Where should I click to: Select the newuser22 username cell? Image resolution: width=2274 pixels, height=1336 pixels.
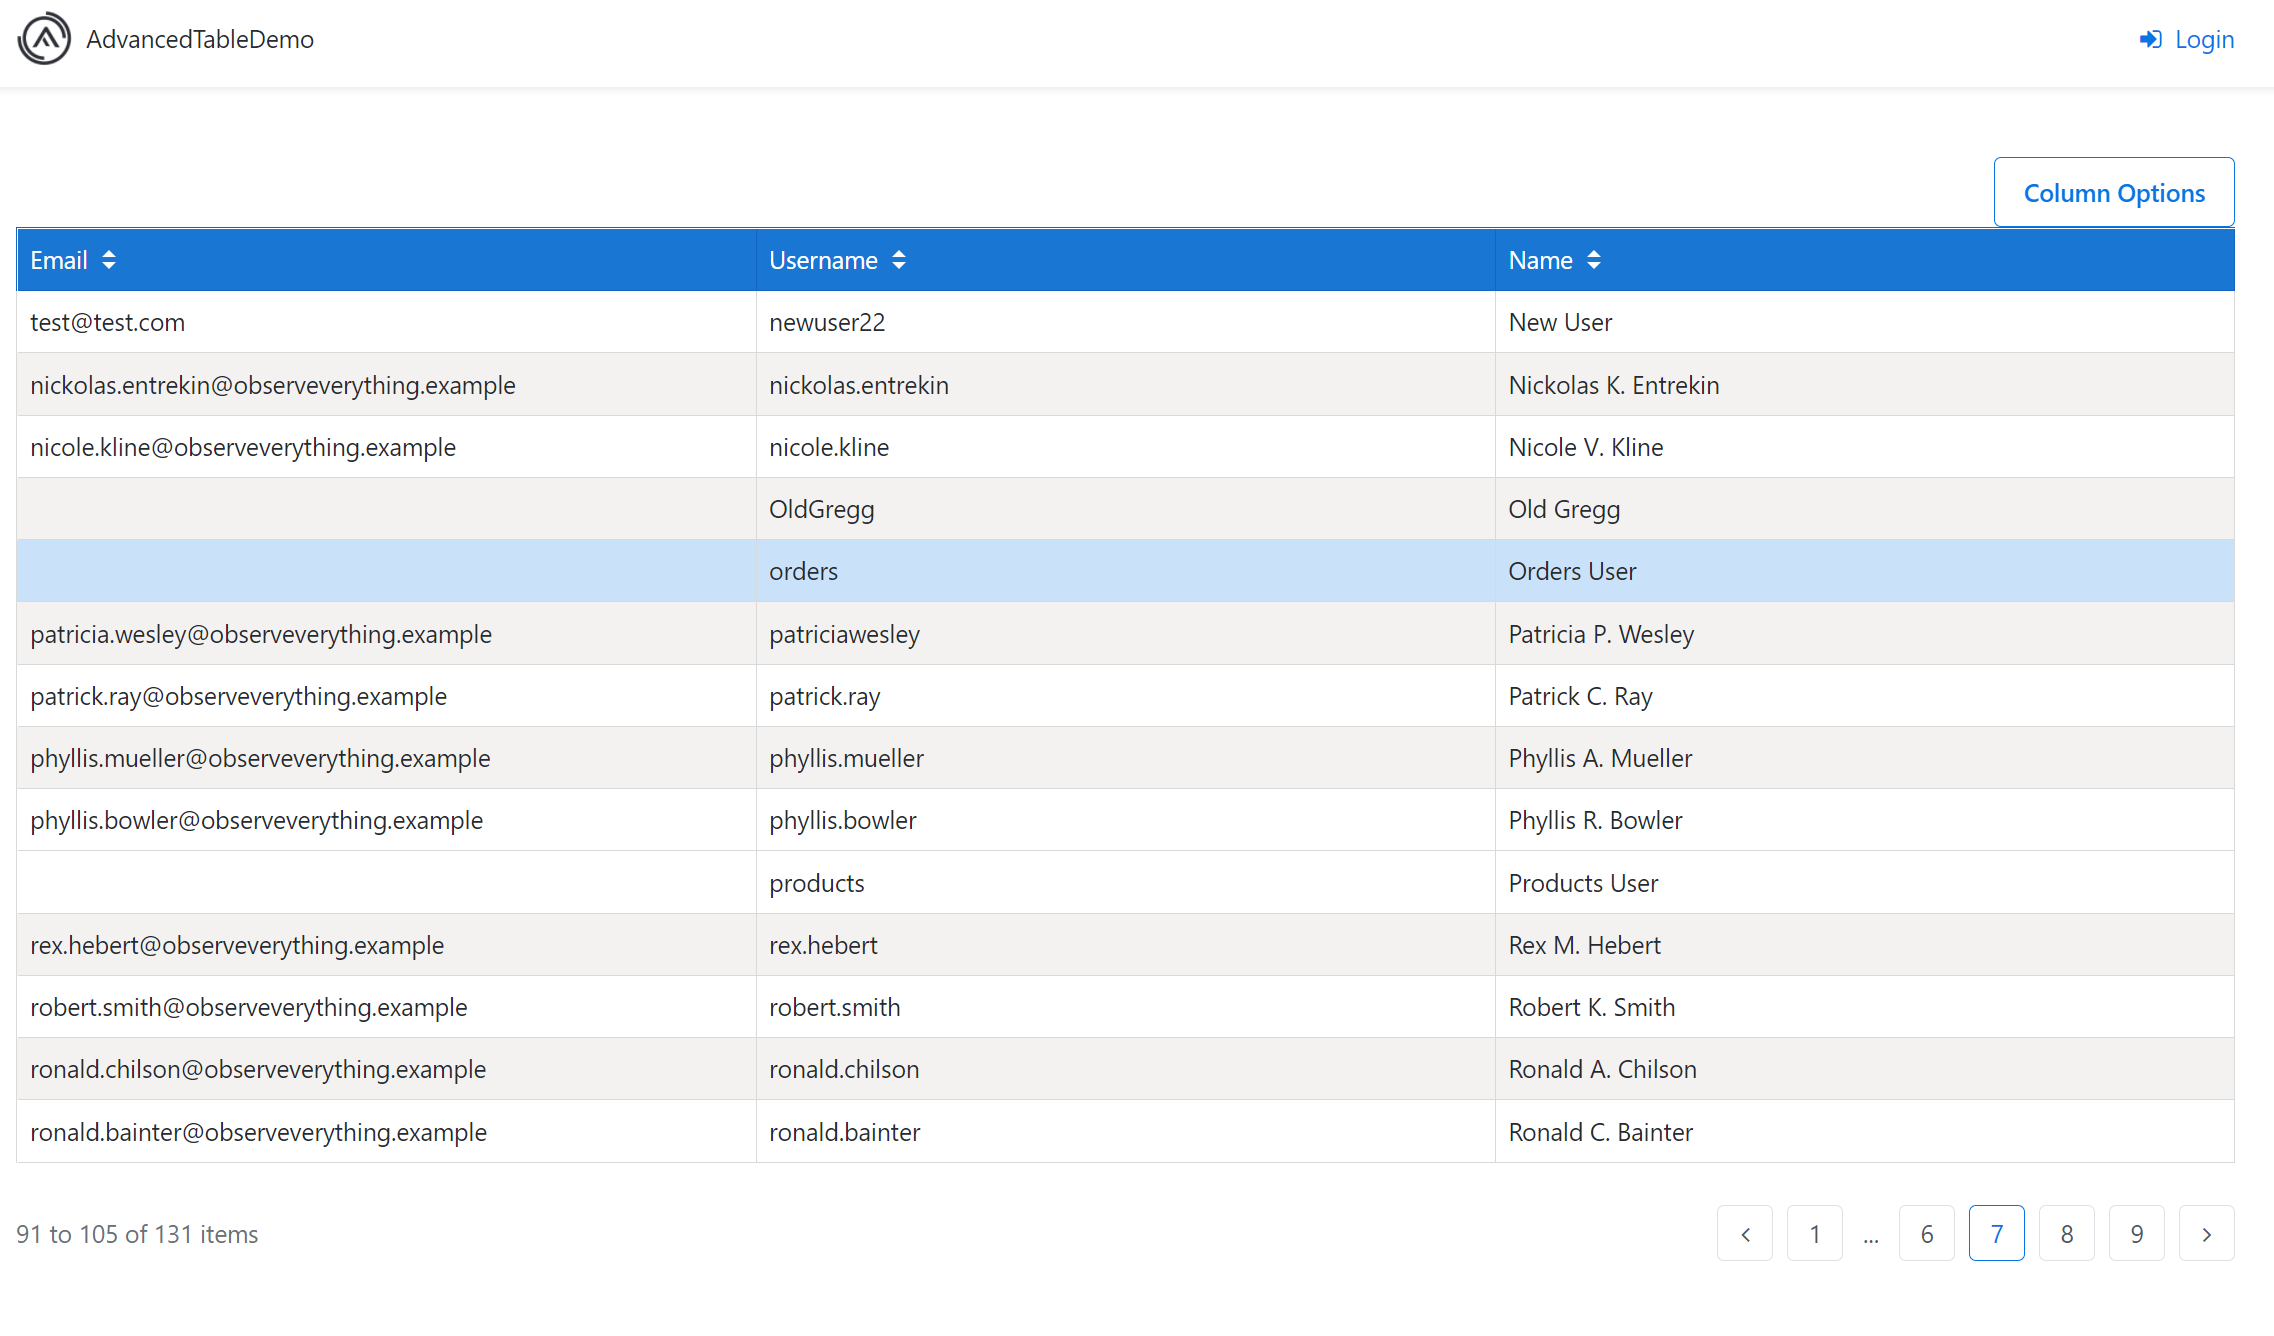tap(1125, 322)
